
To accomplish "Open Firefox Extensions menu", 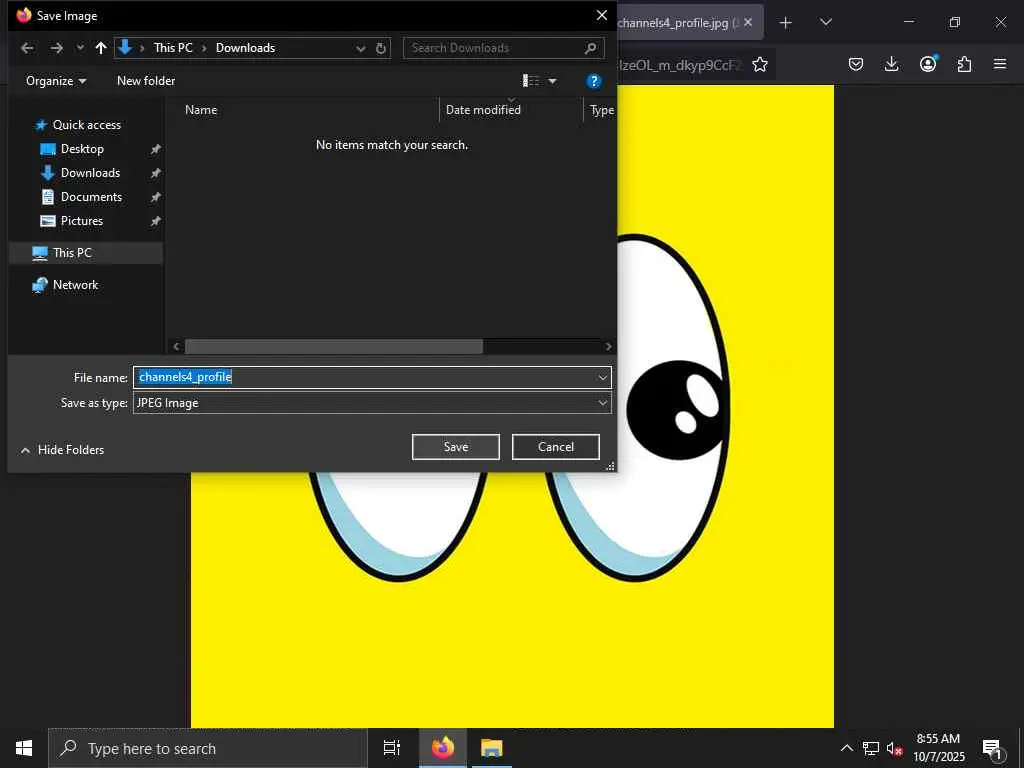I will point(964,65).
